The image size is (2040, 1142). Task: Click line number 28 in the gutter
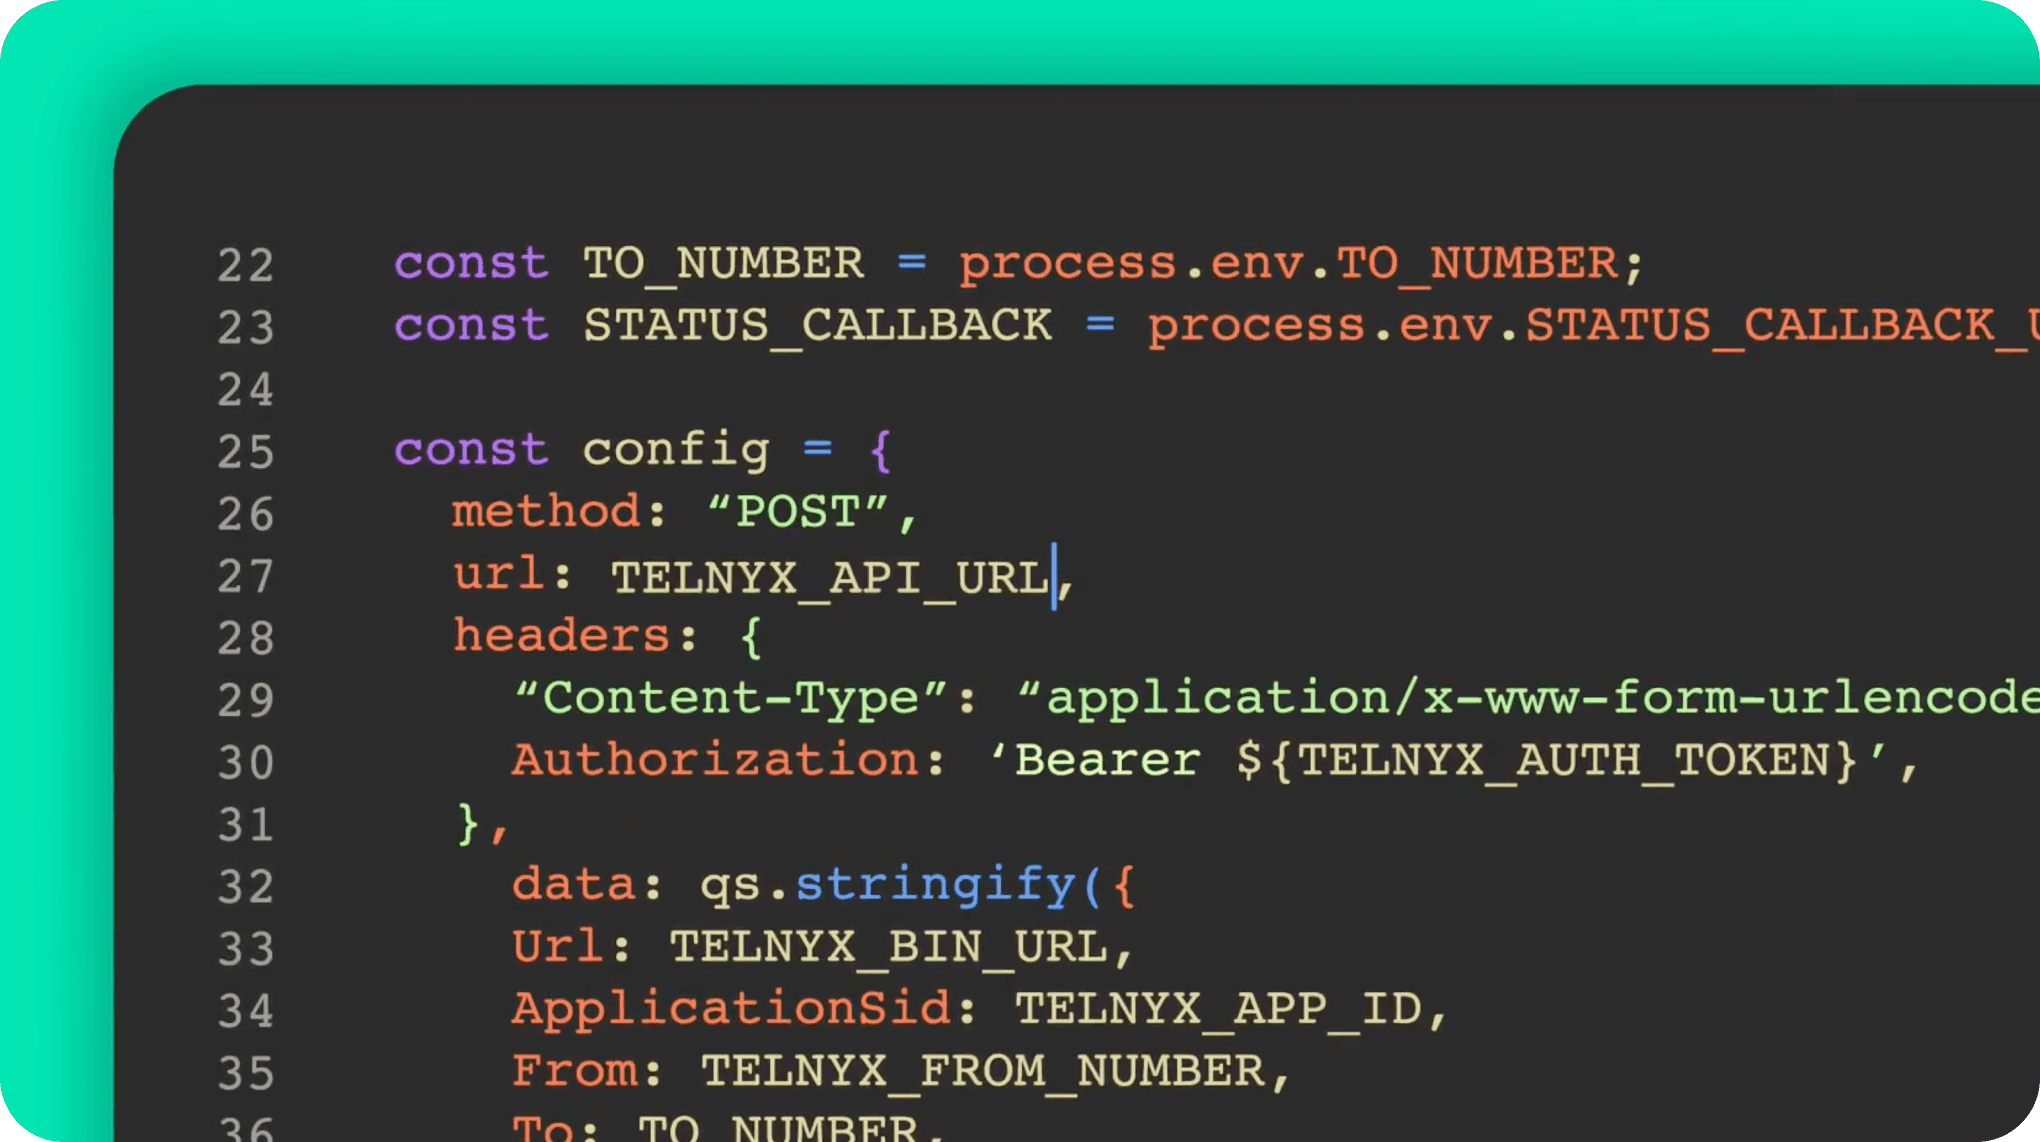click(x=246, y=638)
